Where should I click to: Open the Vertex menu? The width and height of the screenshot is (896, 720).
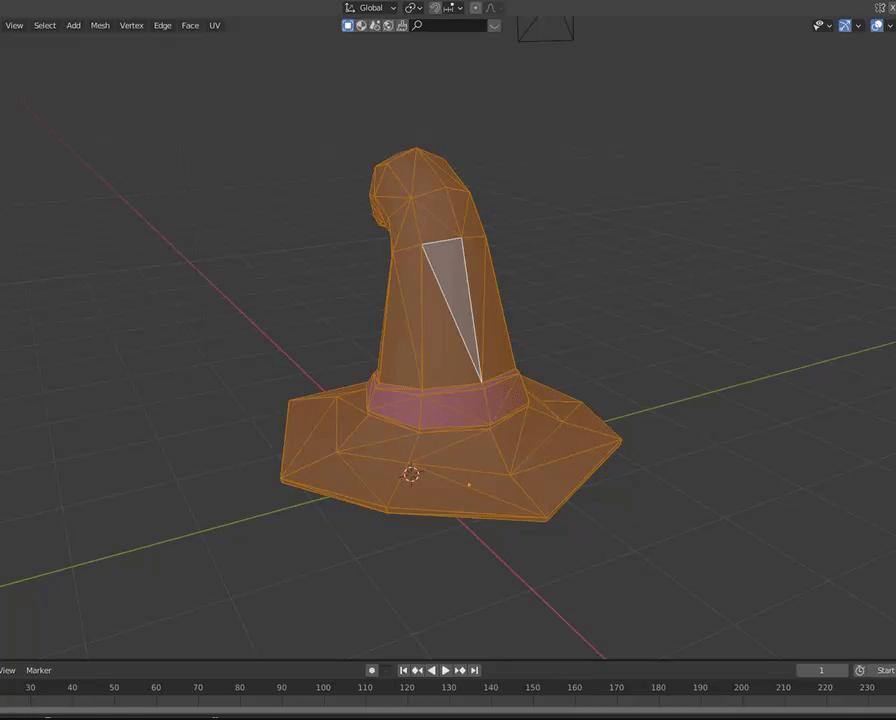tap(131, 26)
